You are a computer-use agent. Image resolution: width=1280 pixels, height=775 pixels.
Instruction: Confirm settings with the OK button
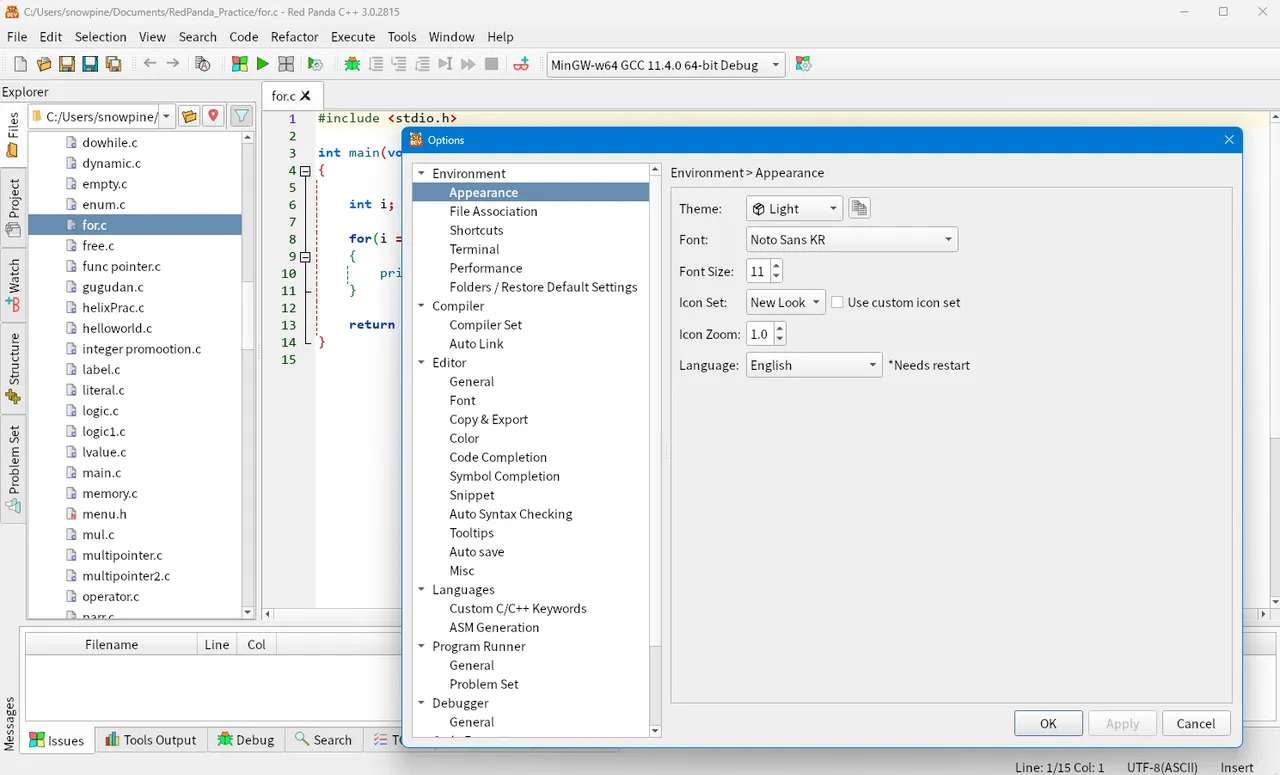tap(1048, 723)
